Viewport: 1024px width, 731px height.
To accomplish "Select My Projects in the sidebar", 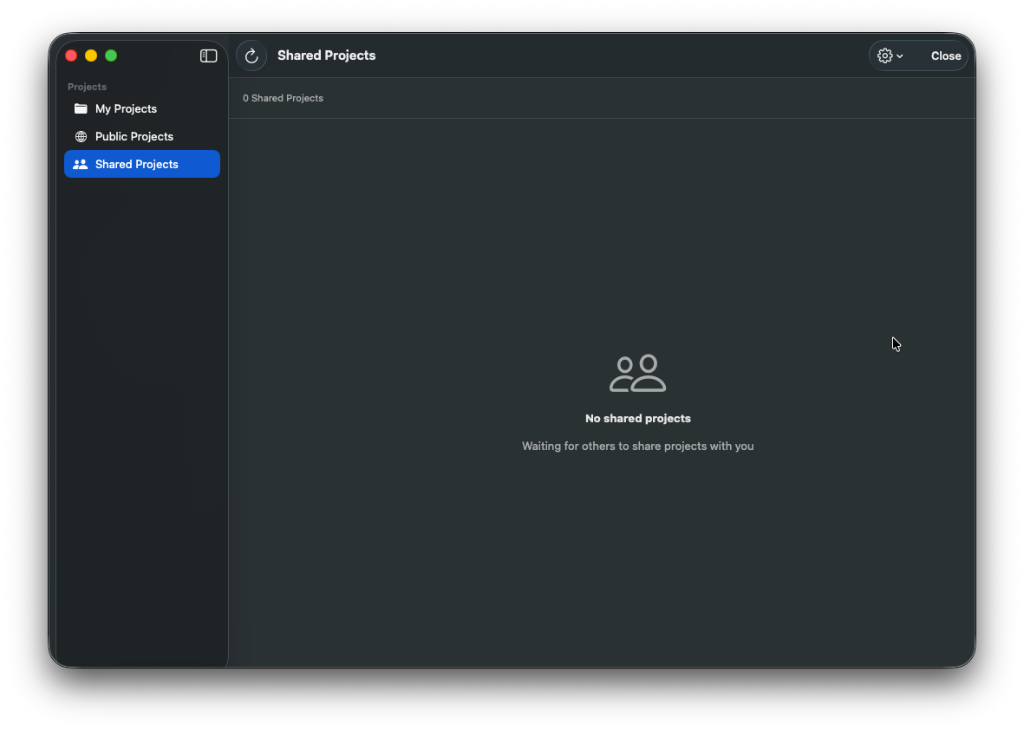I will 126,108.
